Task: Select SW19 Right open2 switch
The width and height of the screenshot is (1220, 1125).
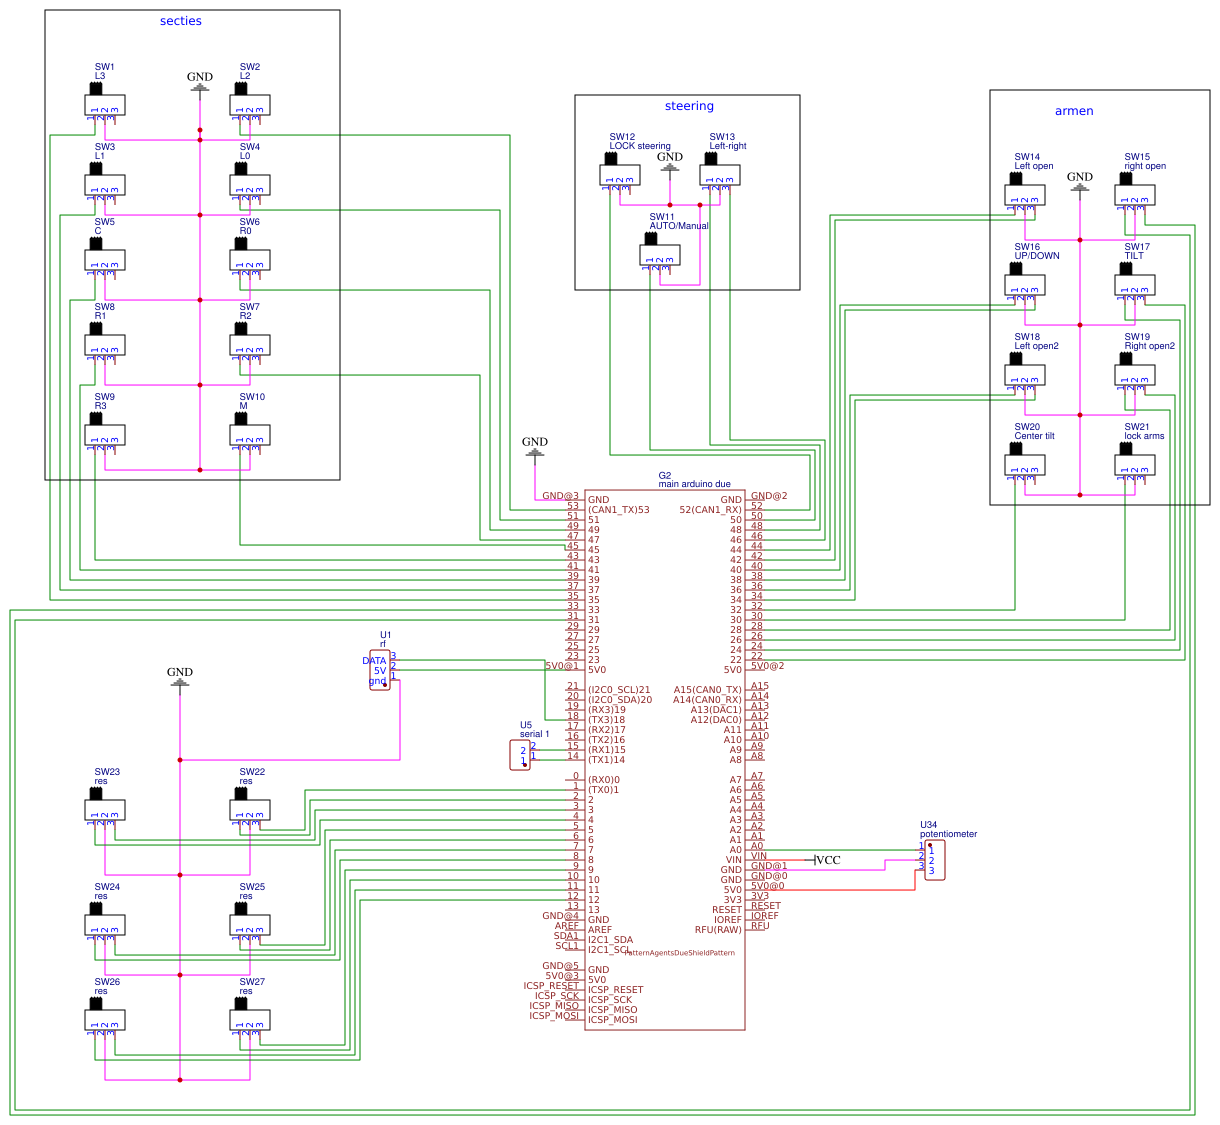Action: pyautogui.click(x=1135, y=373)
